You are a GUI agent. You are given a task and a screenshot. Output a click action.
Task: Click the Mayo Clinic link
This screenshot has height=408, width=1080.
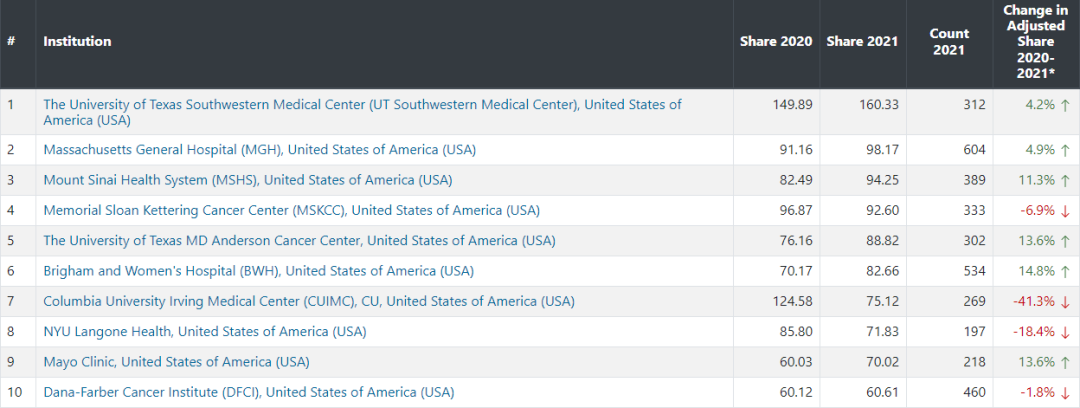(176, 361)
